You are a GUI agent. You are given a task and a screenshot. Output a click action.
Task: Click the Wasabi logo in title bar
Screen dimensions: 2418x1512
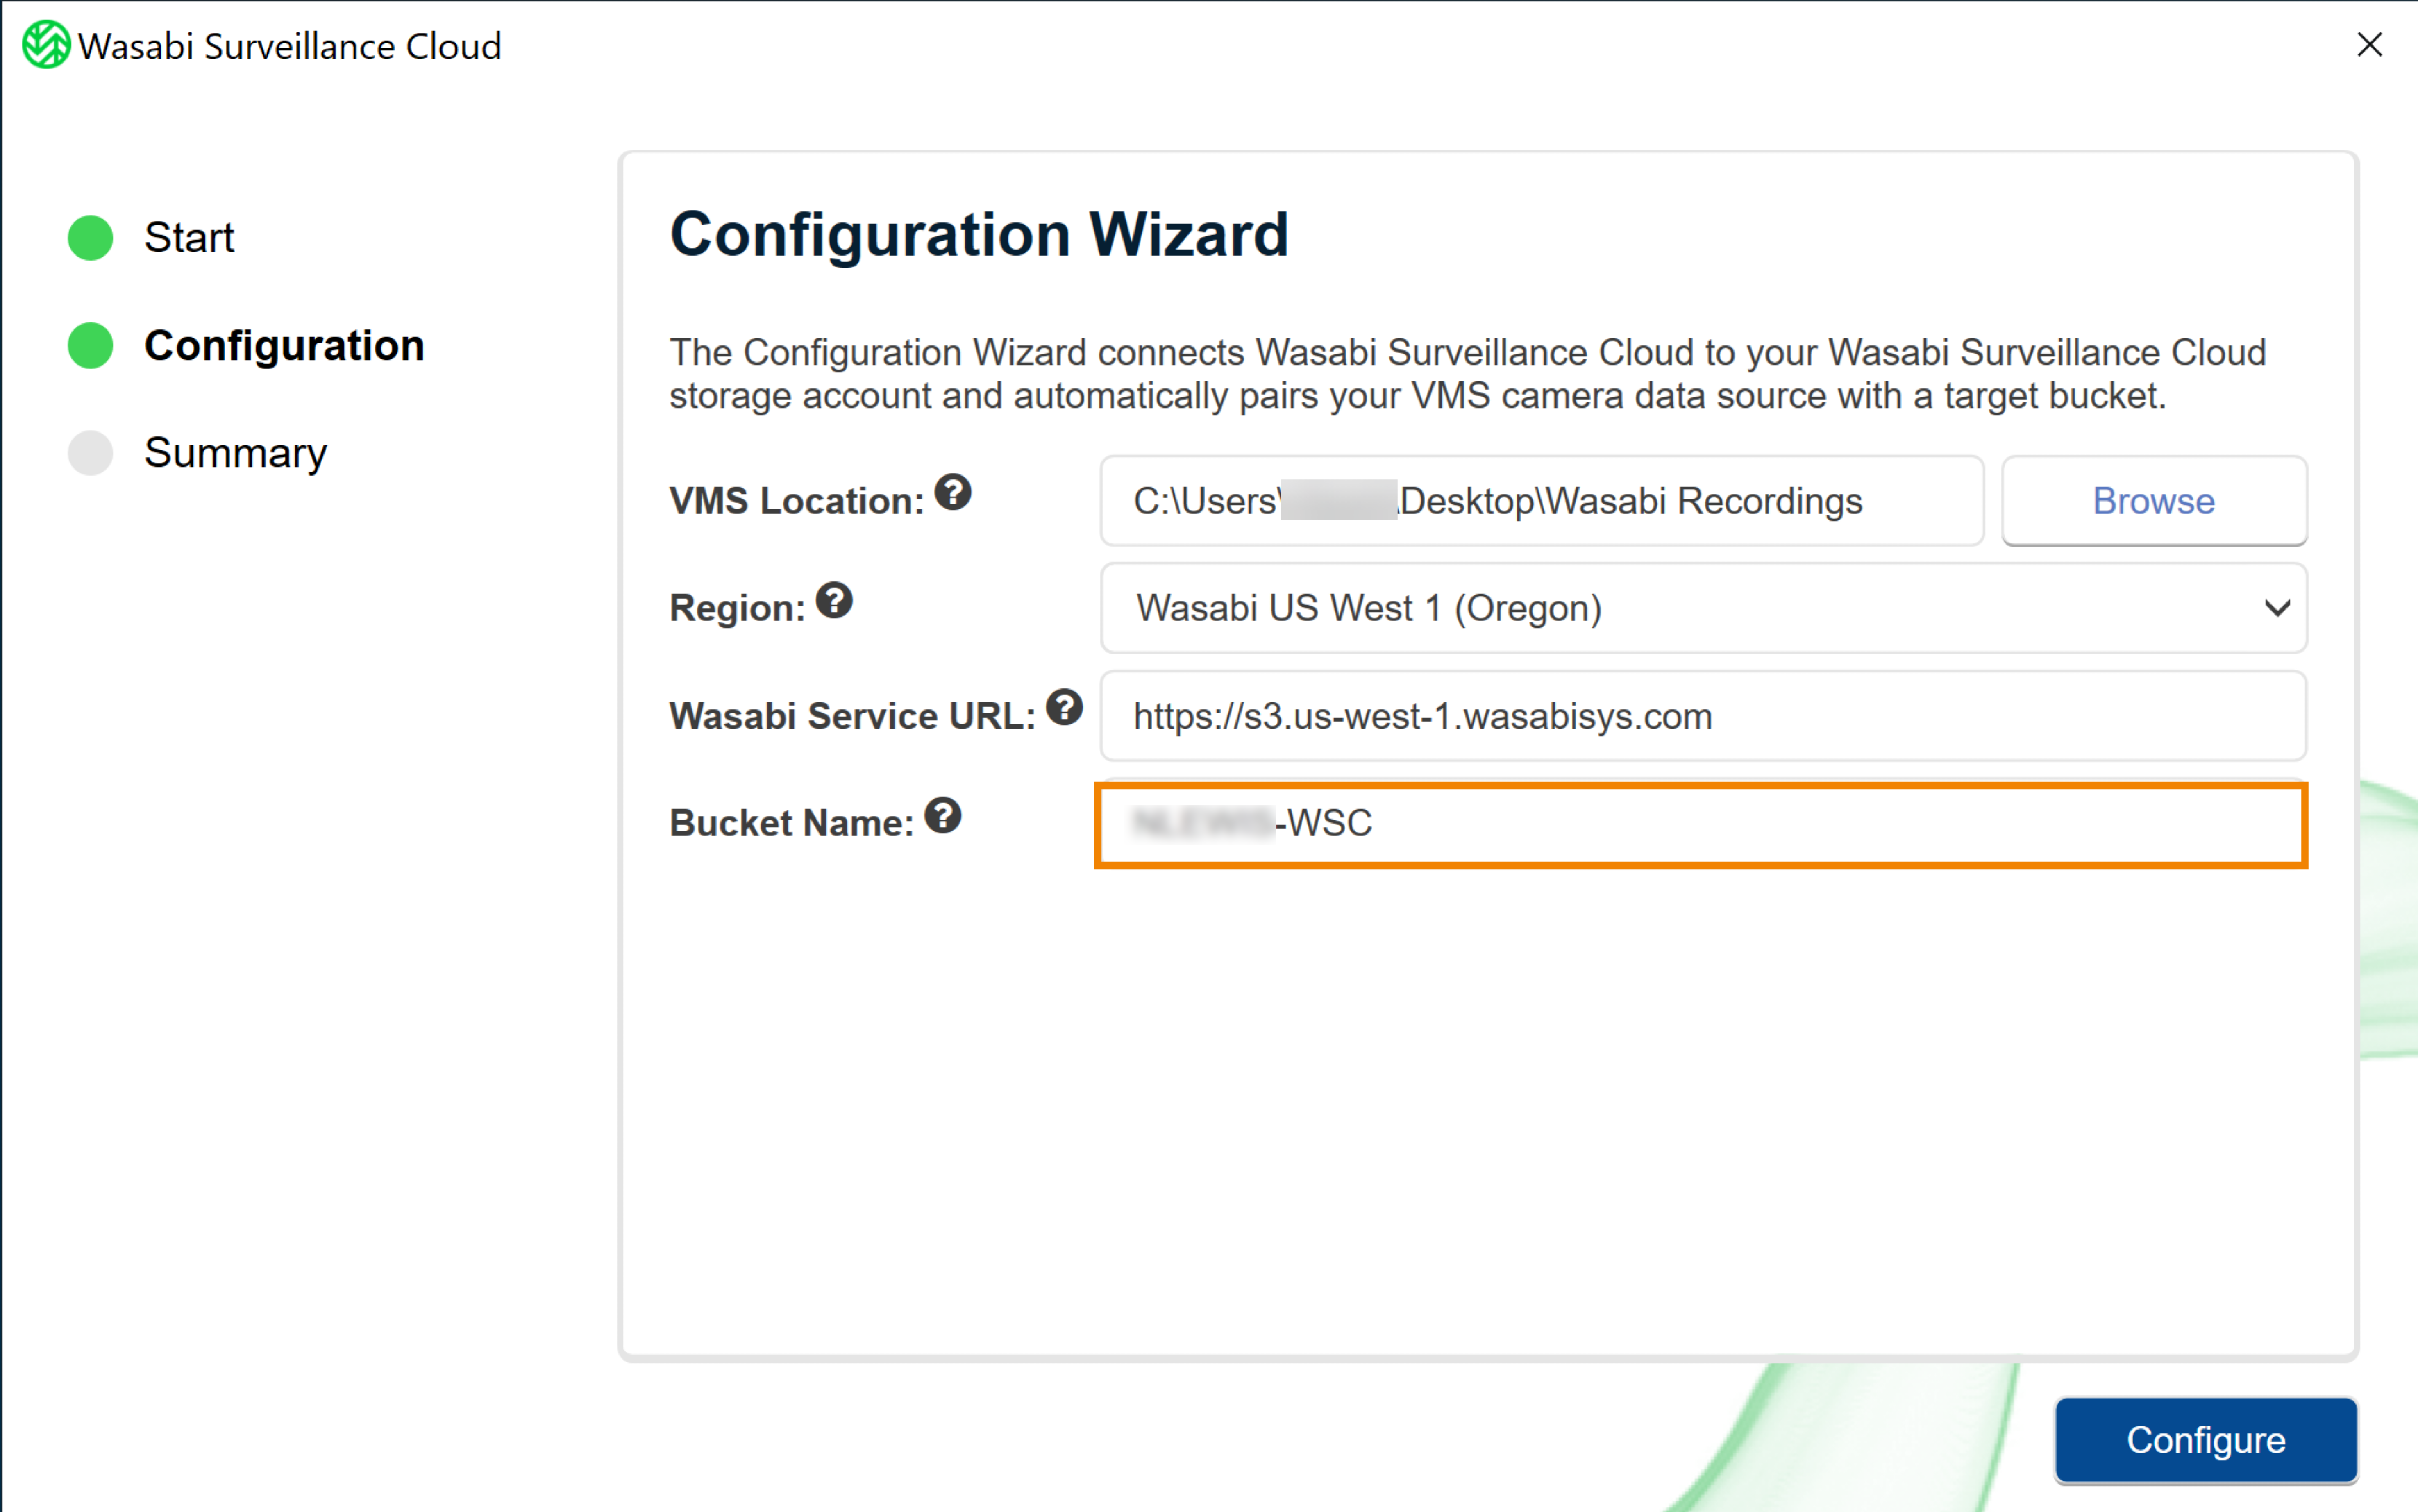(x=45, y=45)
